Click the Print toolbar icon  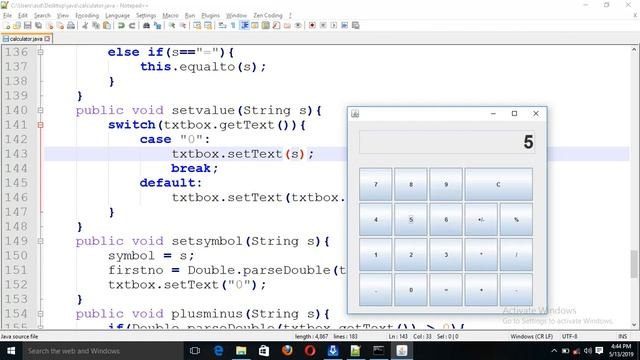point(71,25)
